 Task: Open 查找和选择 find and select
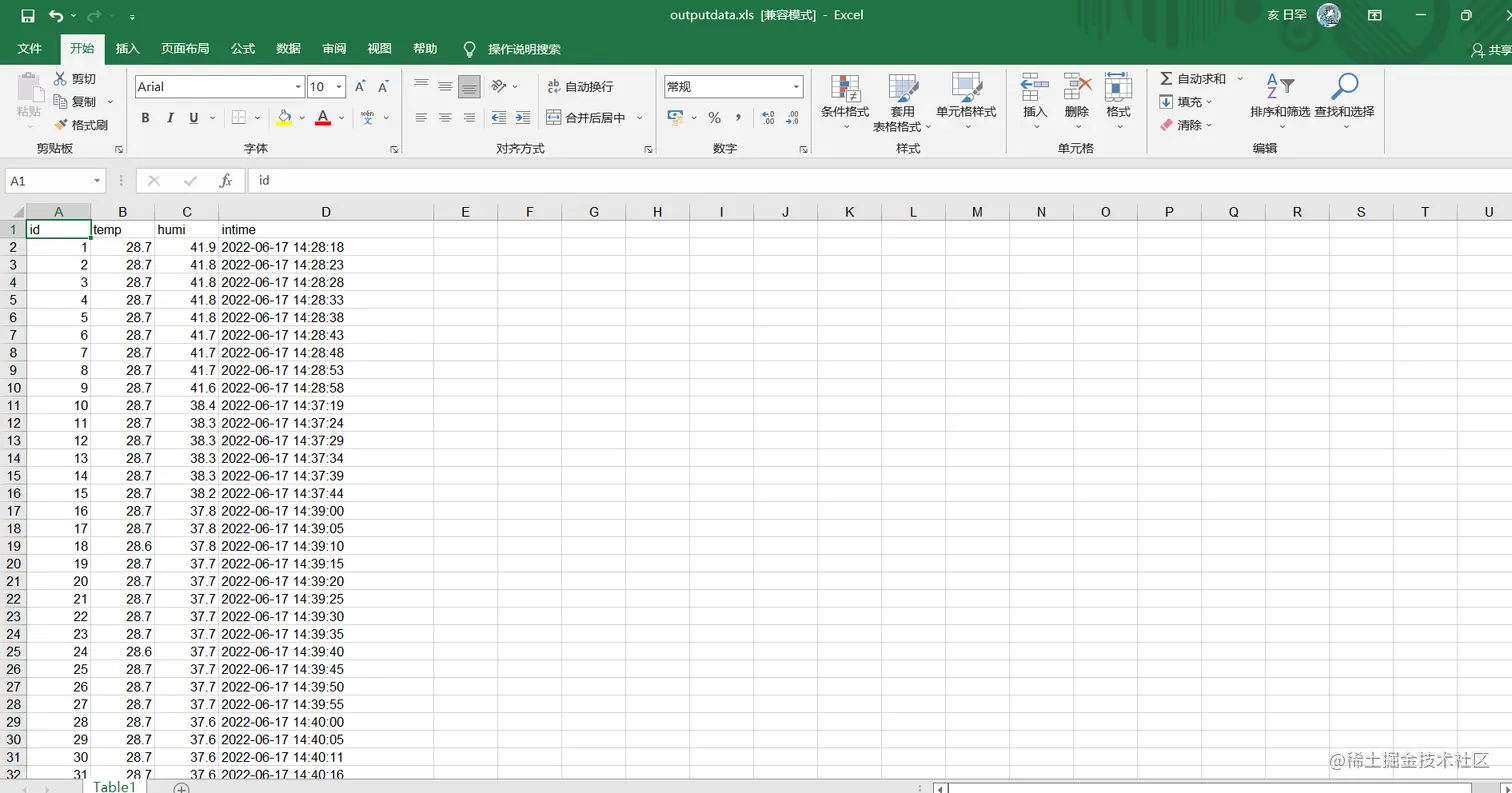coord(1344,102)
